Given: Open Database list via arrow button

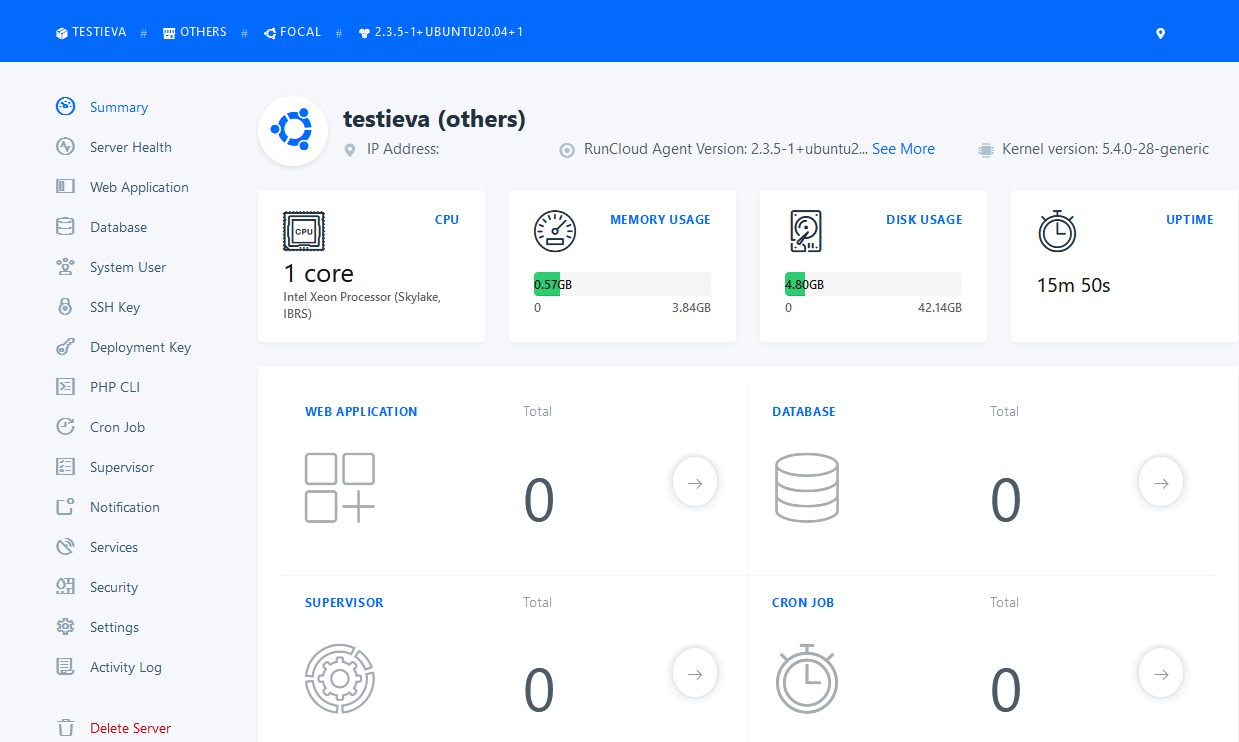Looking at the screenshot, I should [x=1161, y=483].
